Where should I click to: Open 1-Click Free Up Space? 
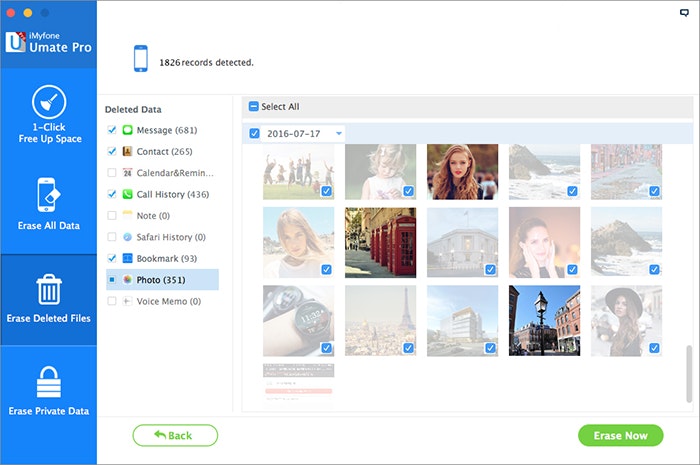(x=49, y=114)
